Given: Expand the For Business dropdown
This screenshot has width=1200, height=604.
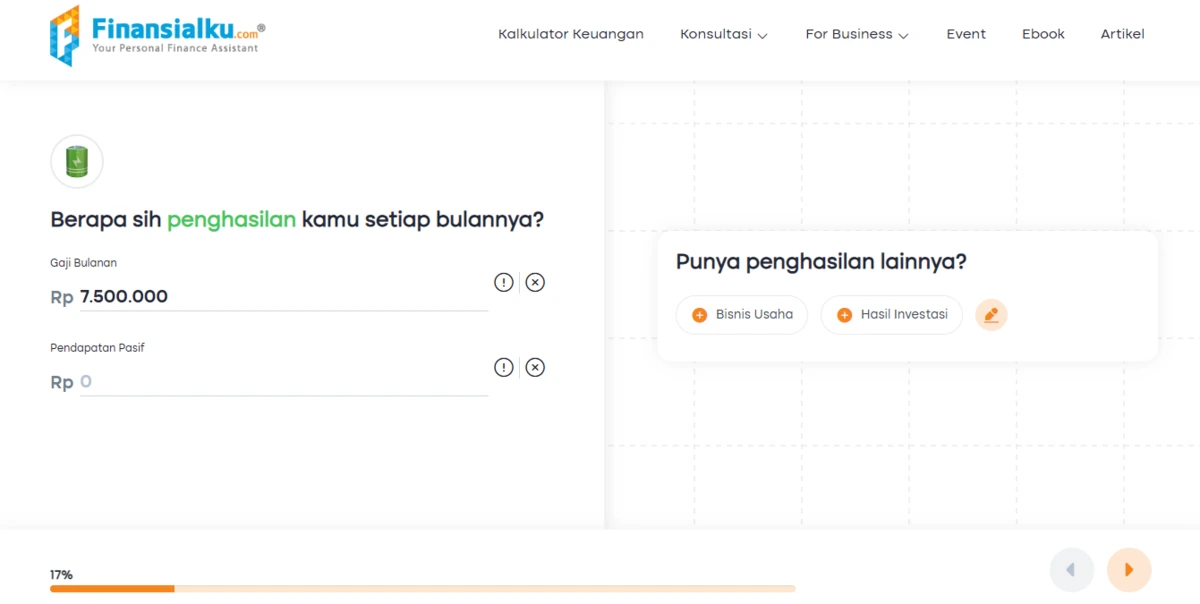Looking at the screenshot, I should [x=857, y=34].
